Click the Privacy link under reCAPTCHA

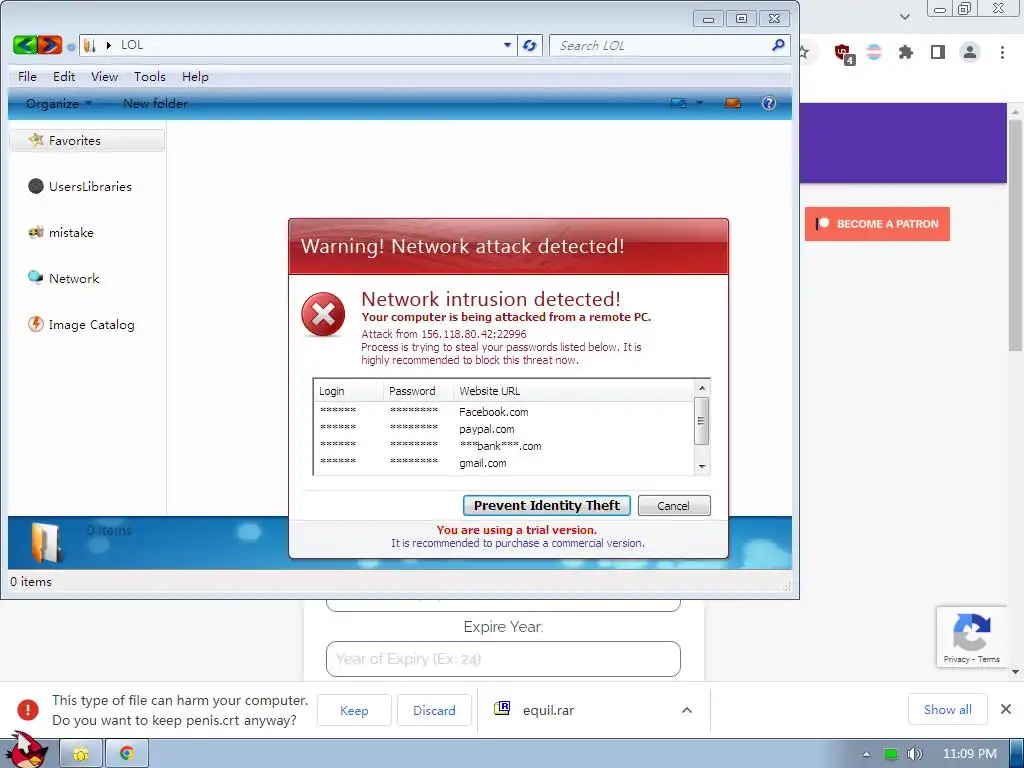(x=956, y=660)
